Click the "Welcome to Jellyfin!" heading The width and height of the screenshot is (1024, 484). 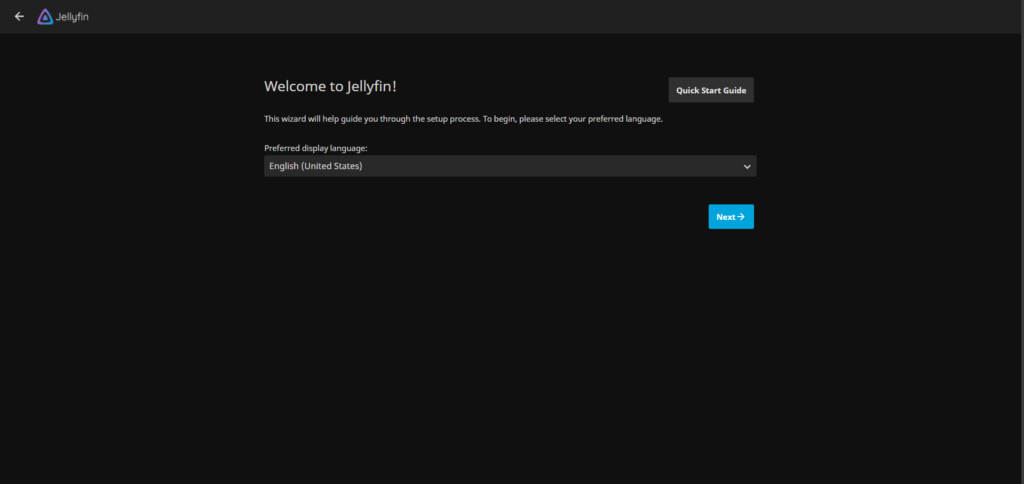(x=330, y=86)
